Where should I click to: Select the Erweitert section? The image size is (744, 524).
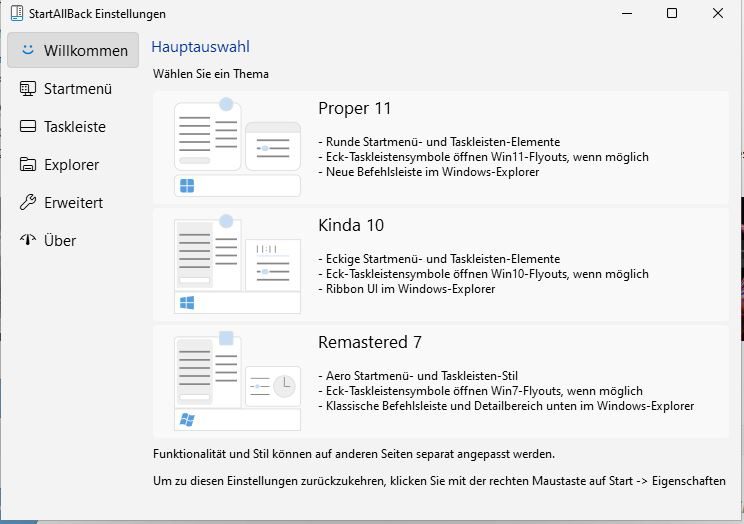73,202
